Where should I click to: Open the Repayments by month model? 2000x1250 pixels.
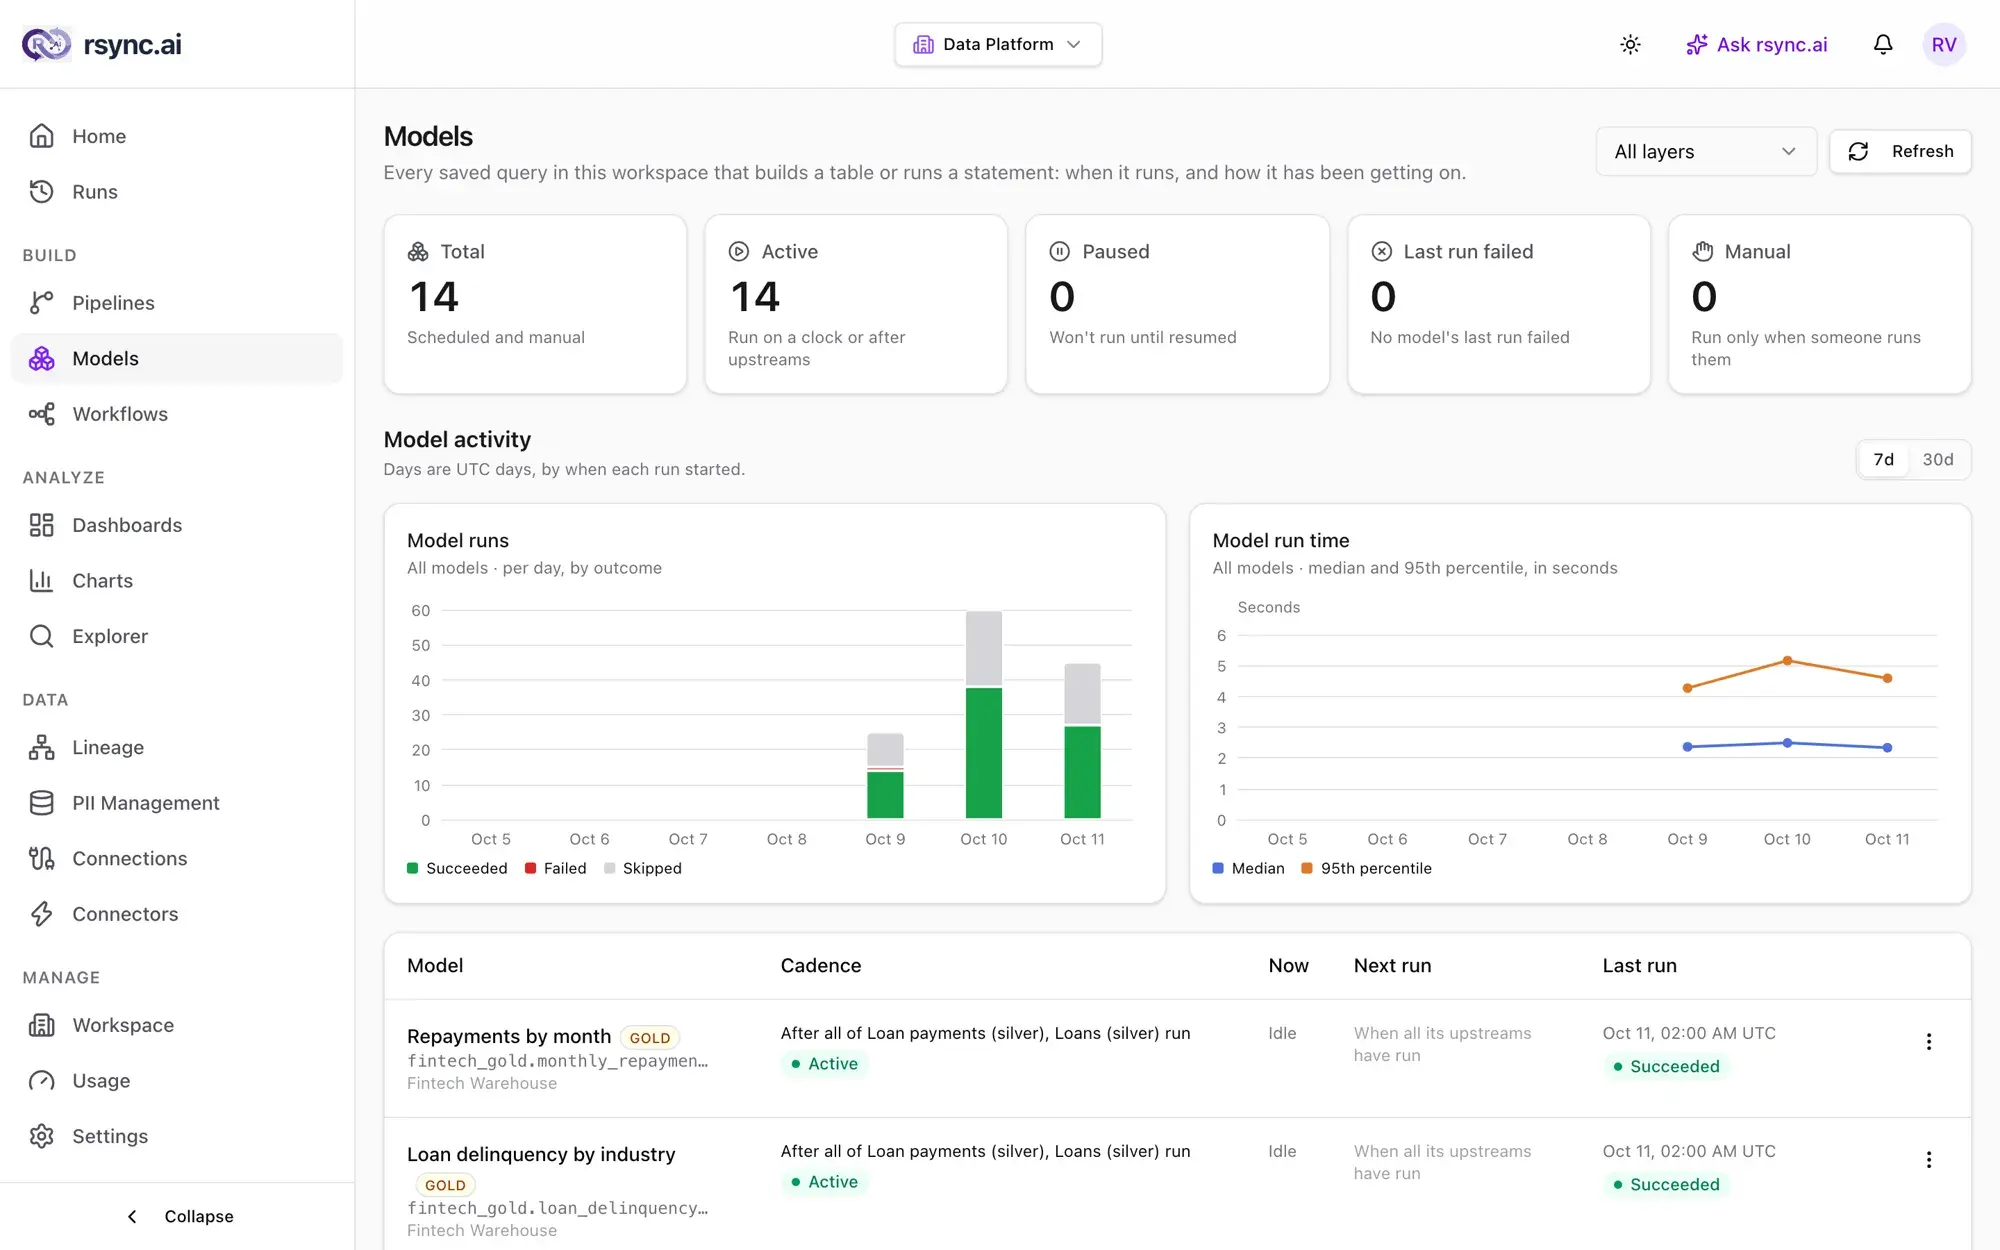(508, 1036)
